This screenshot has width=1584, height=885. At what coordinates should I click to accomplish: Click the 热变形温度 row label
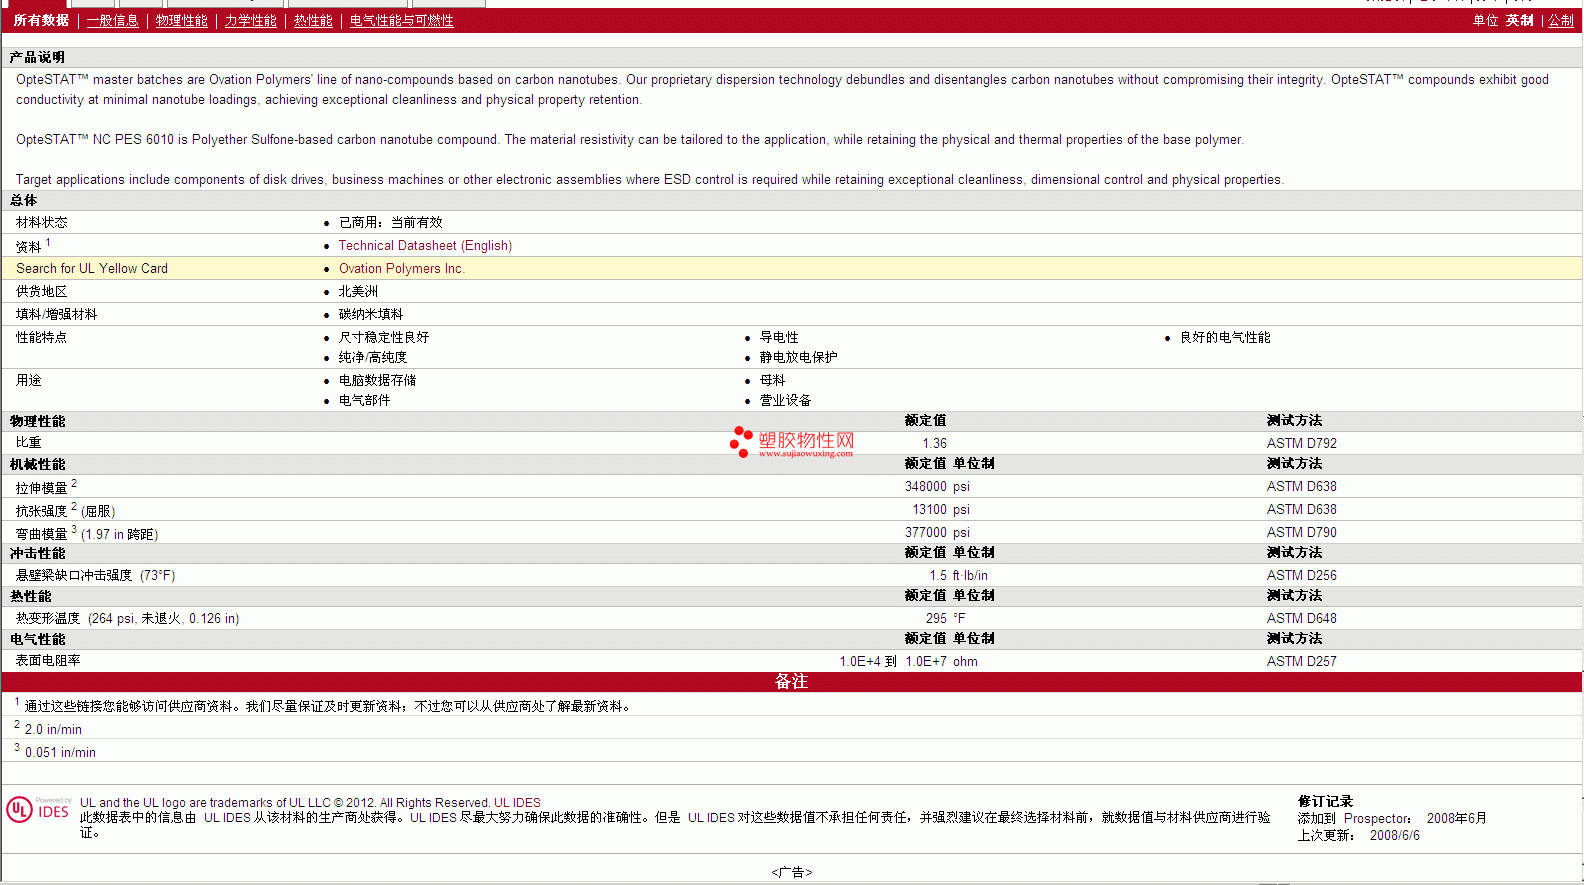[47, 618]
